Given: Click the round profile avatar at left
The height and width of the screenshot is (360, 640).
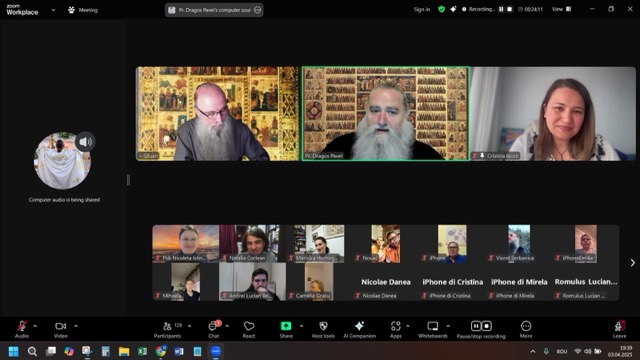Looking at the screenshot, I should click(62, 160).
